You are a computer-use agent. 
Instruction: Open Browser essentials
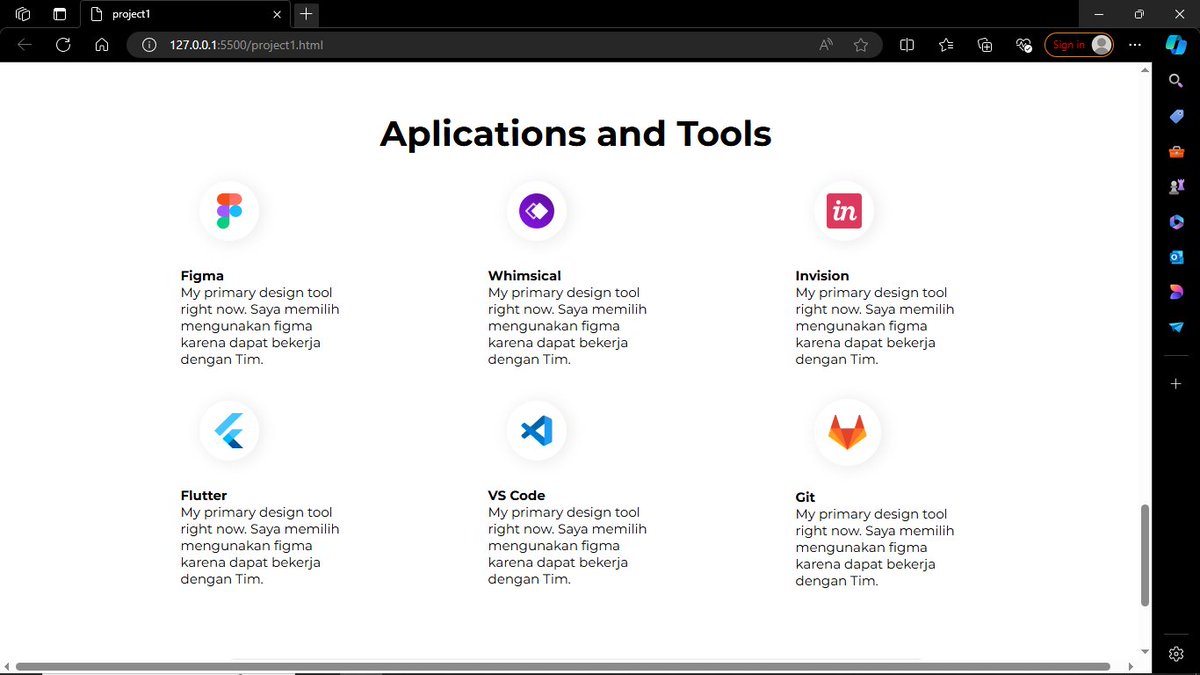(1023, 44)
